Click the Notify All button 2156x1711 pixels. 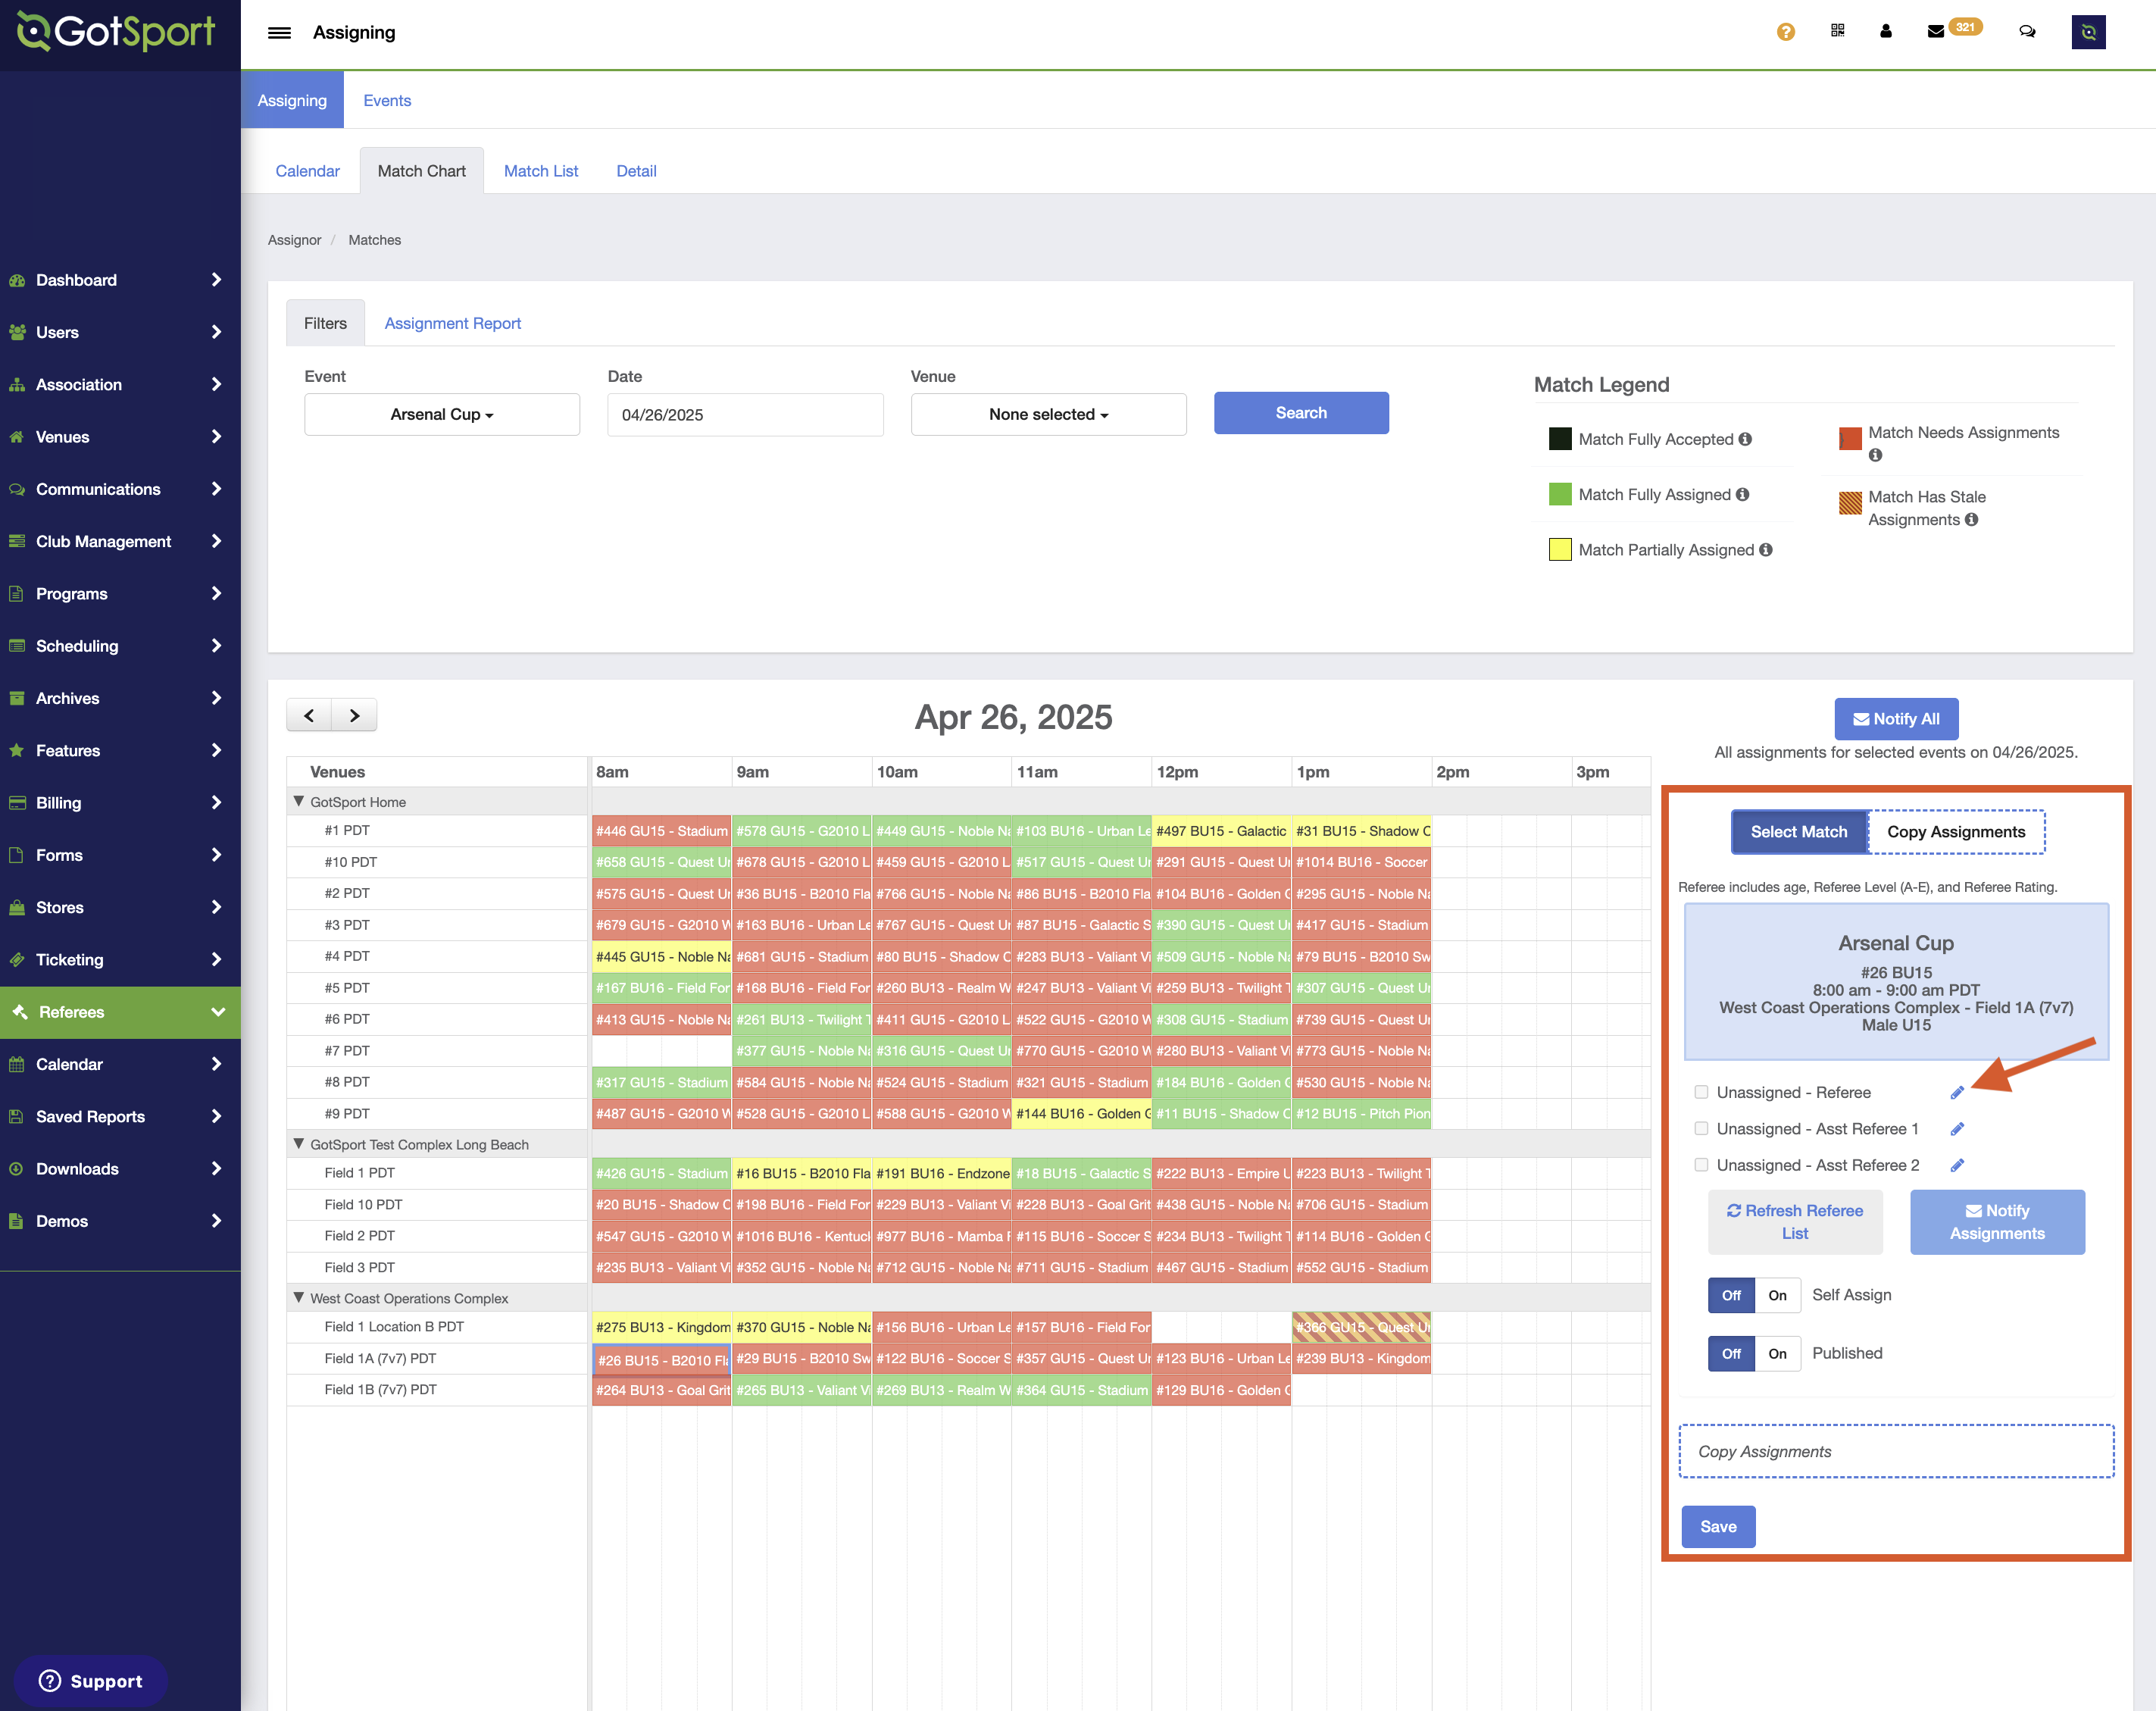(x=1896, y=719)
